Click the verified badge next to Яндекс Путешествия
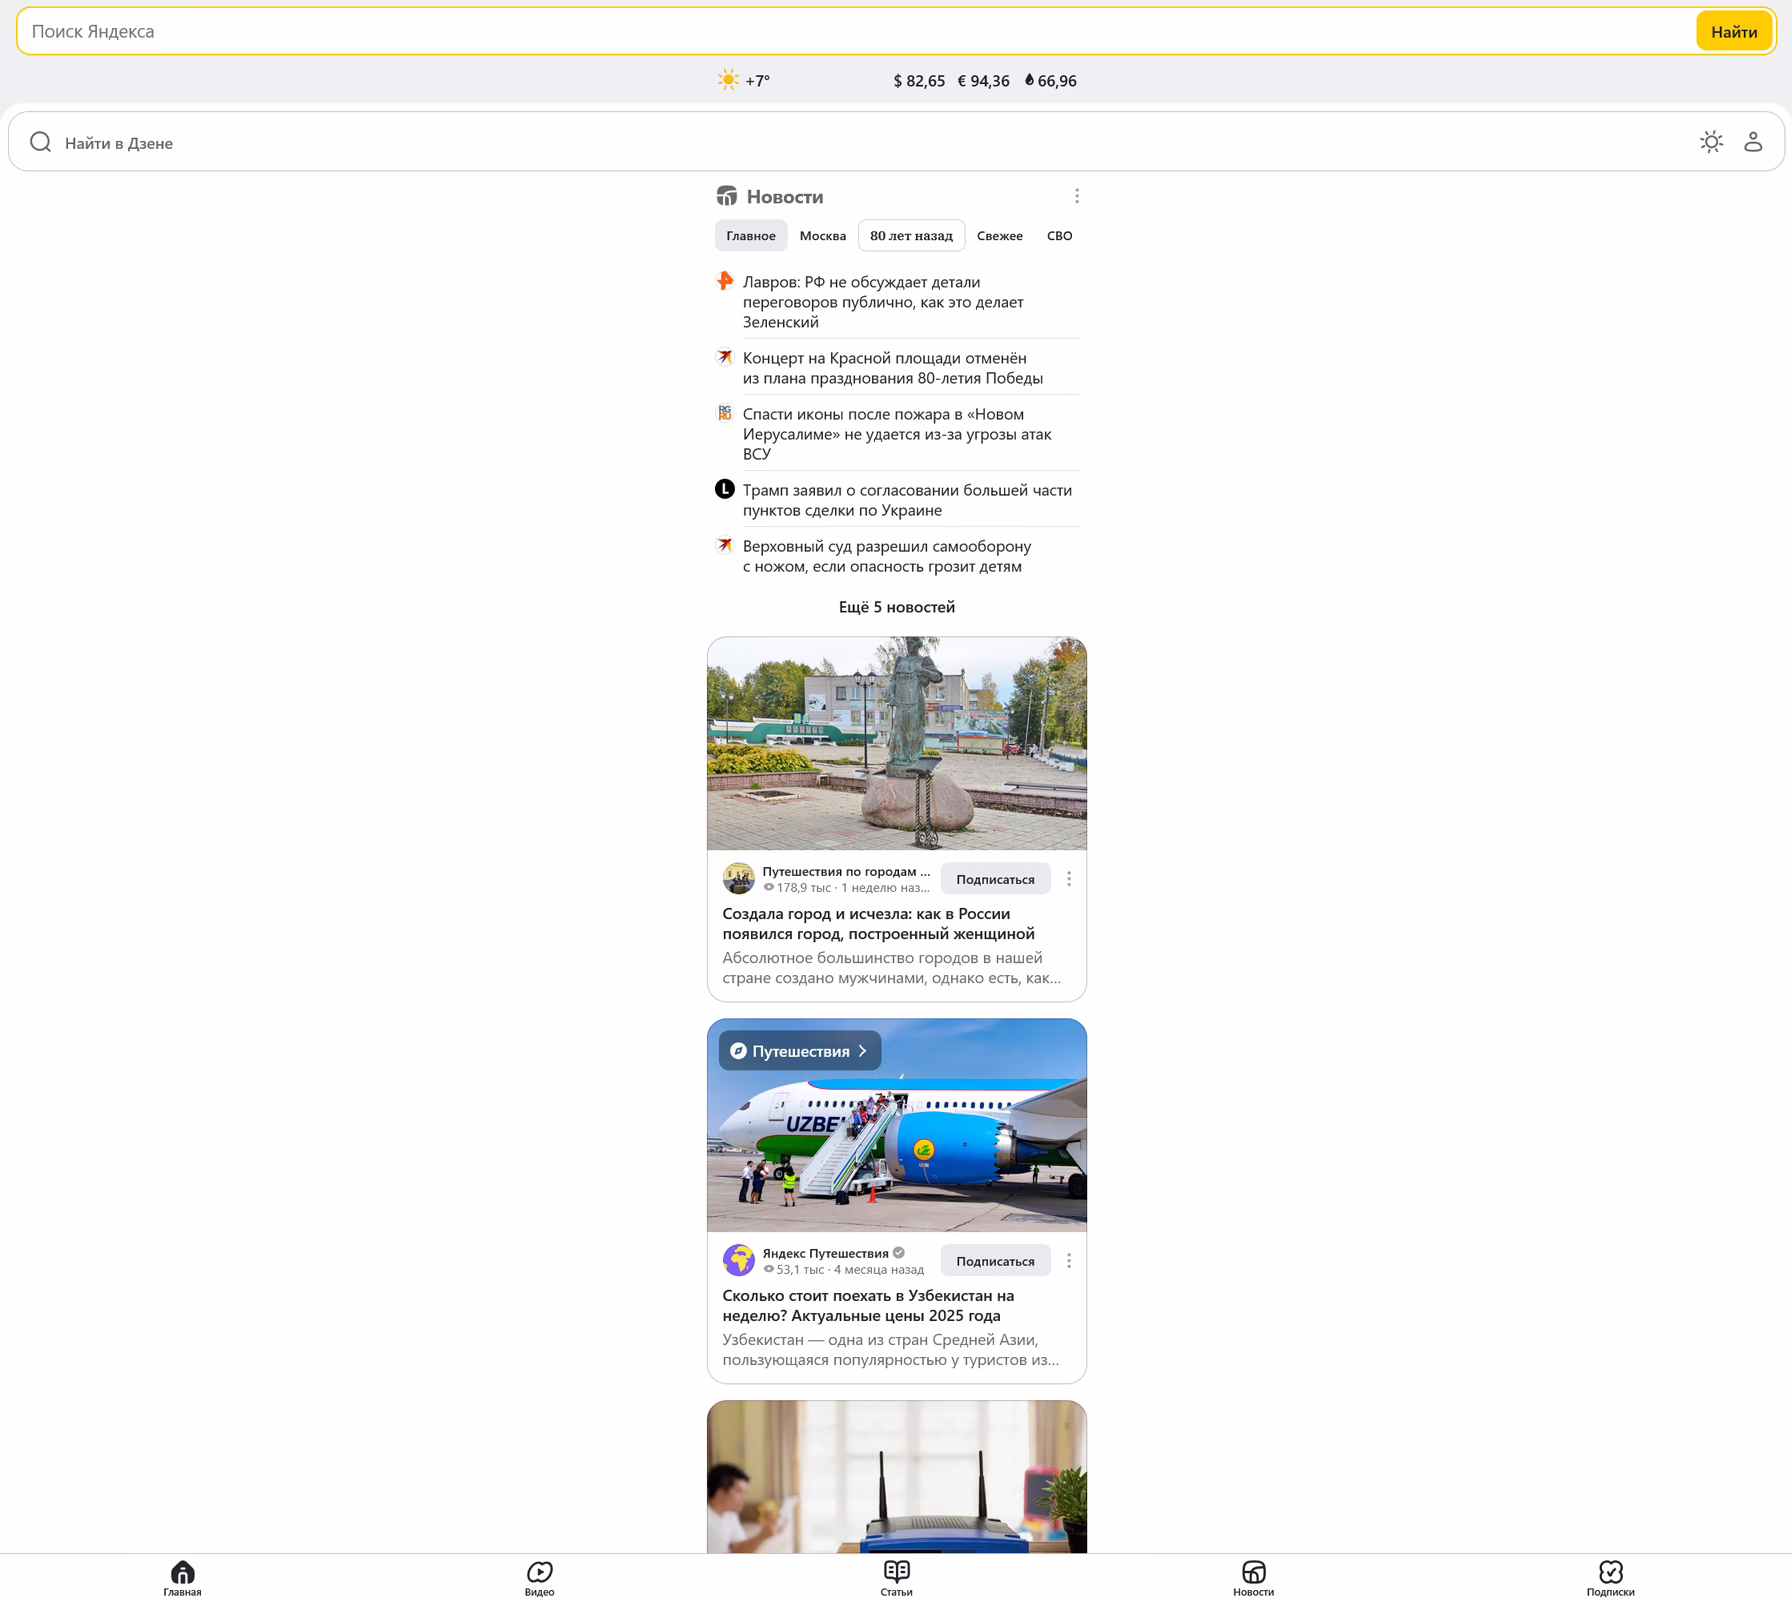The height and width of the screenshot is (1600, 1792). [x=899, y=1253]
